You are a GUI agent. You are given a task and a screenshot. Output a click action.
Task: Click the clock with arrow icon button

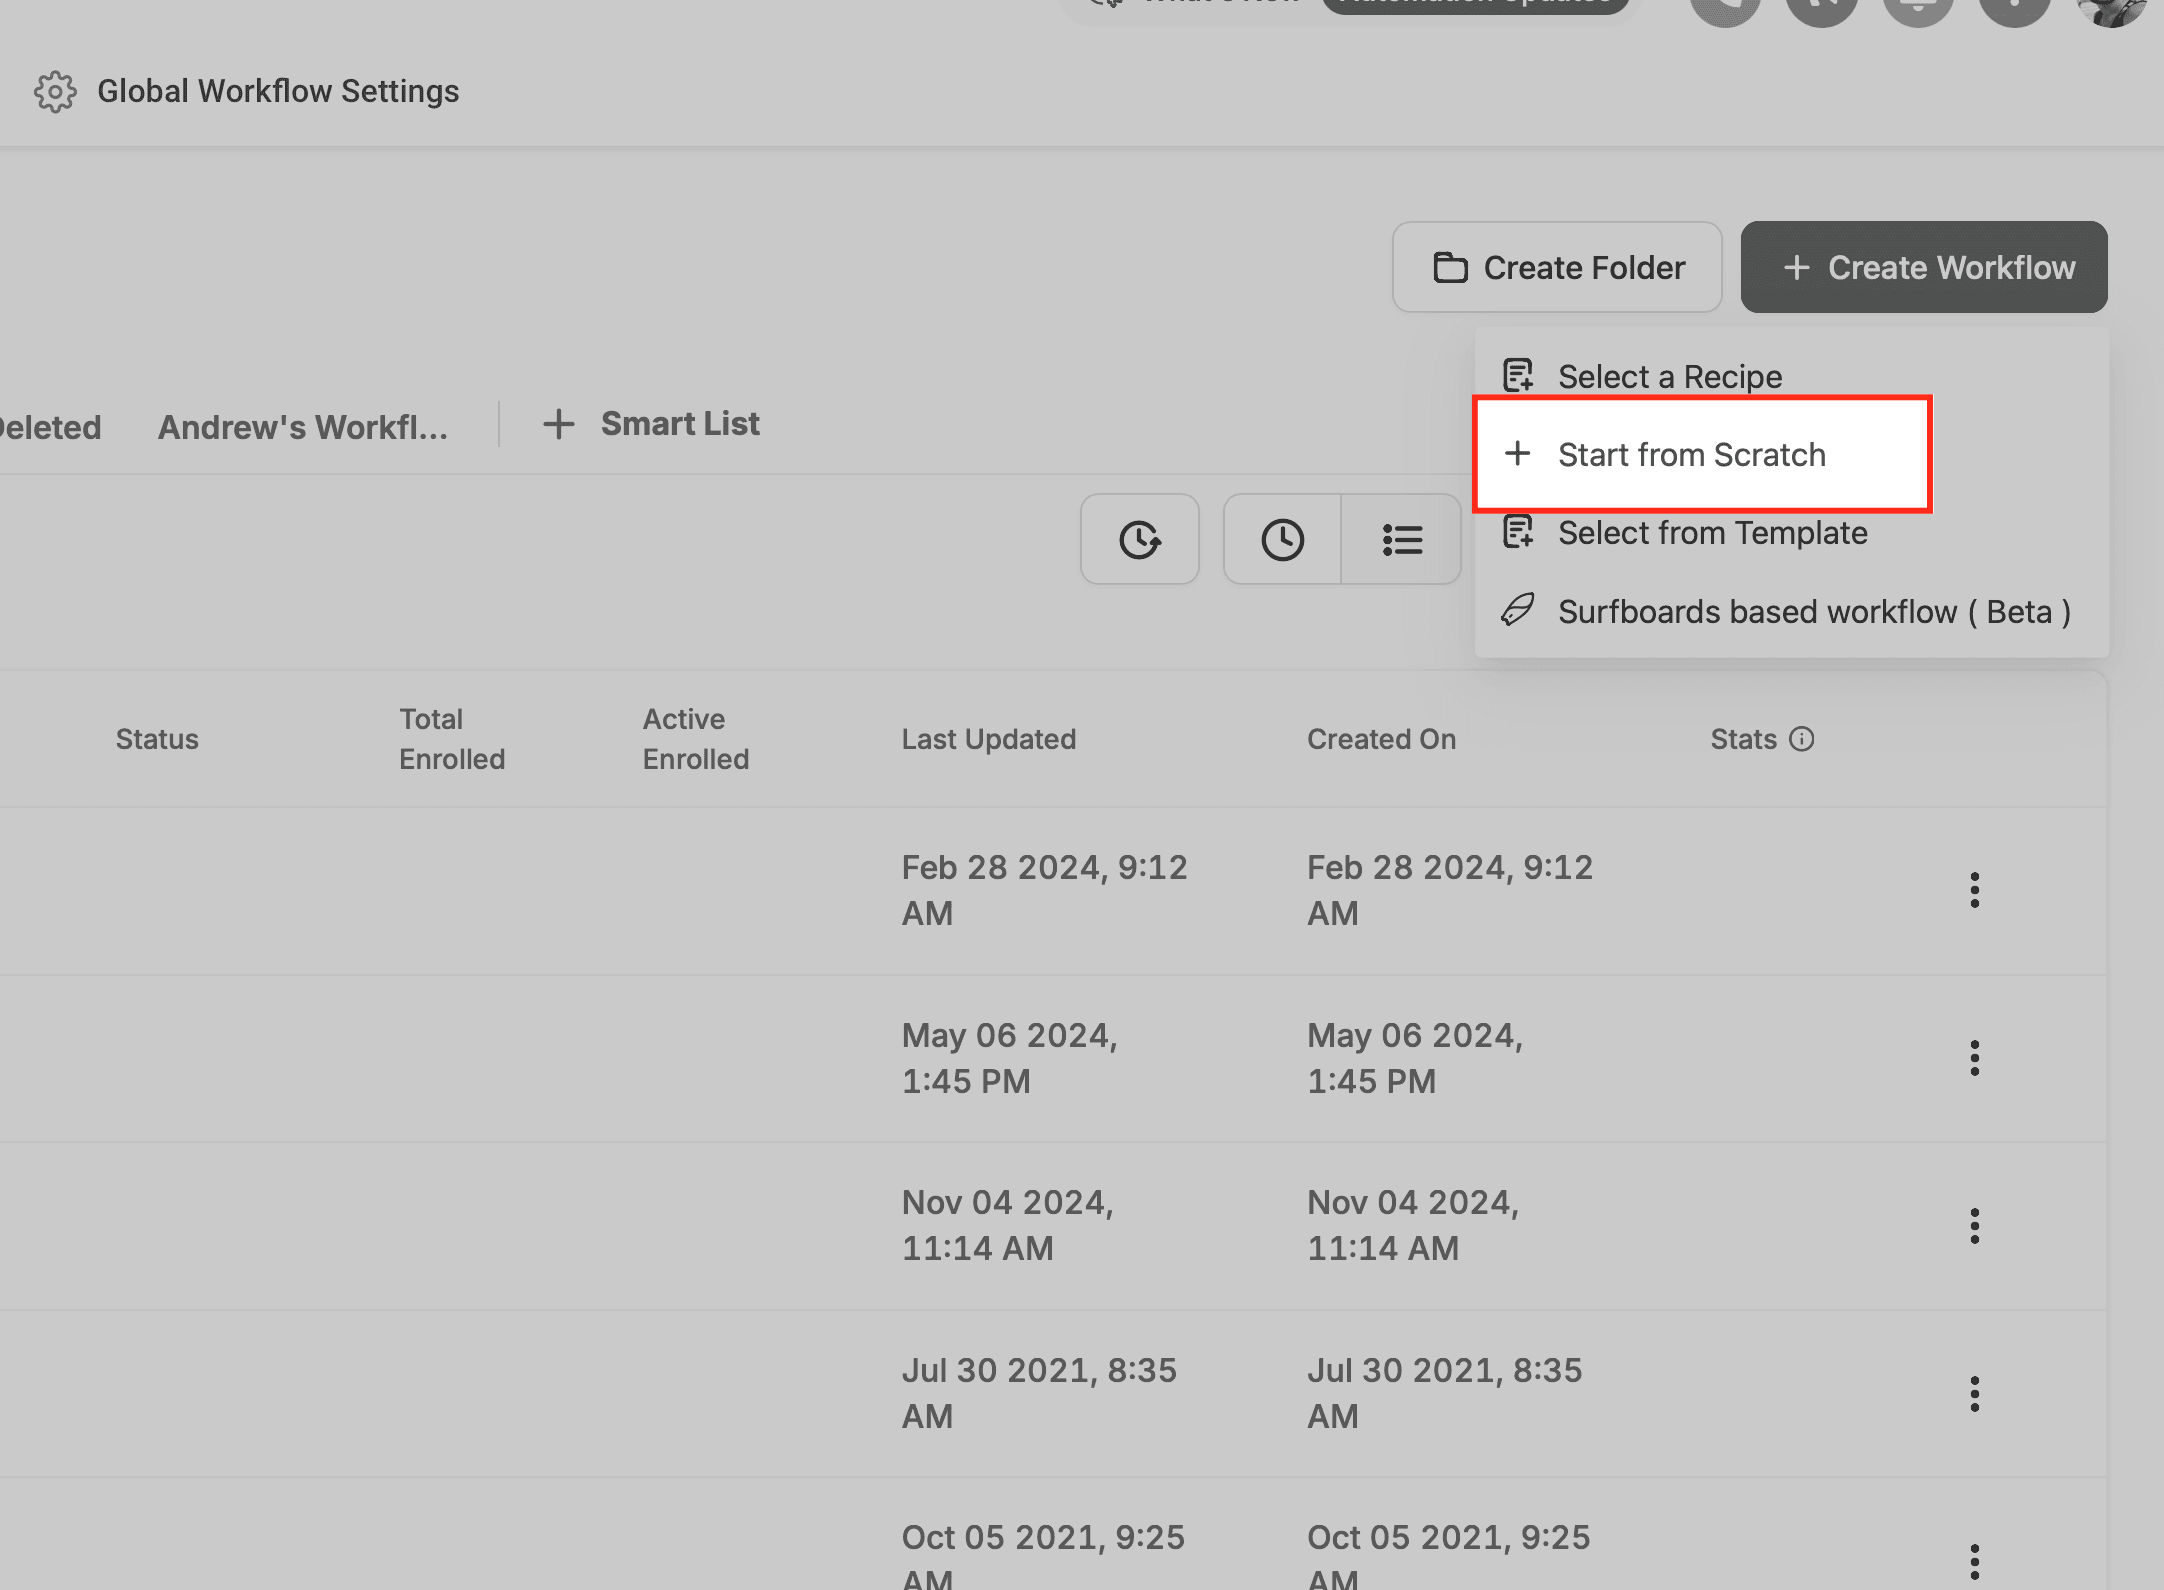click(1139, 540)
